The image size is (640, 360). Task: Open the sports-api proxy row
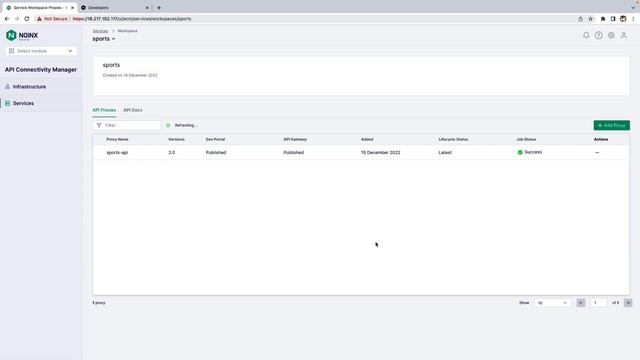(361, 152)
